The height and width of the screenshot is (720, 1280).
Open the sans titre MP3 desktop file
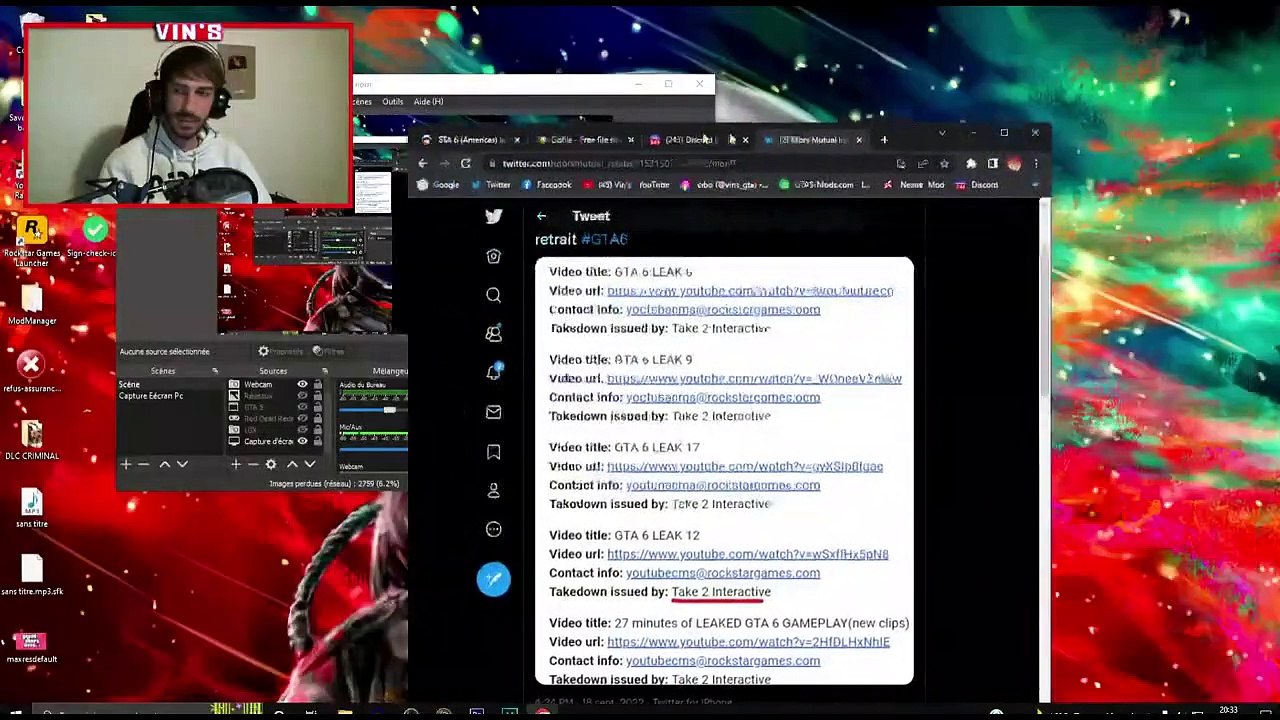(x=32, y=508)
